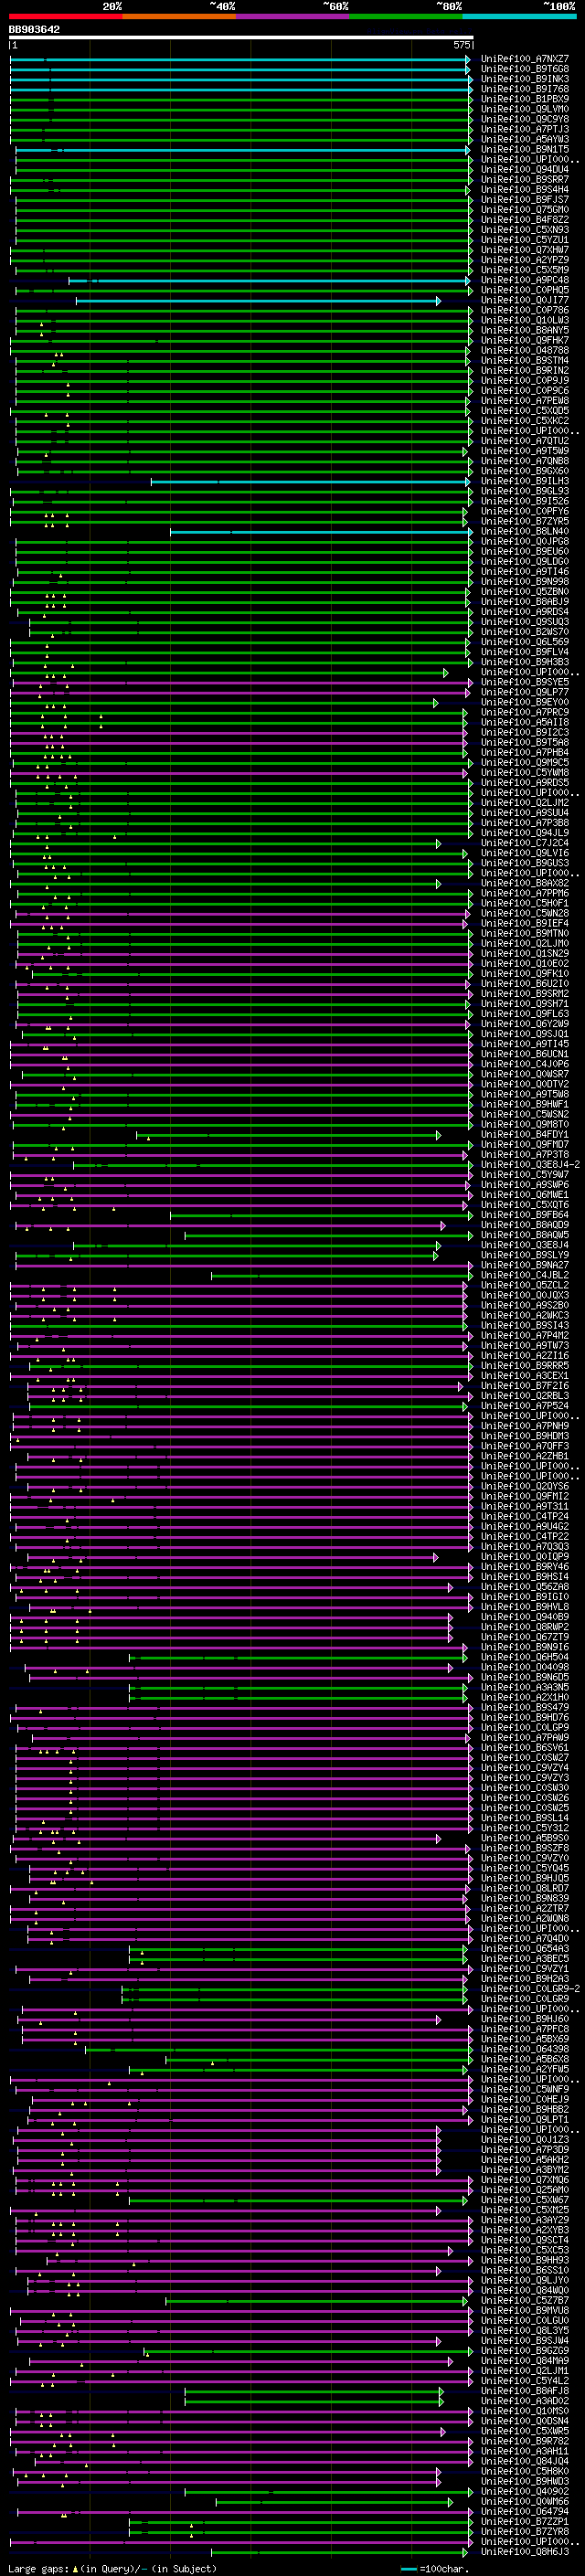Select the UniRef100_A5AYW3 label
Viewport: 585px width, 2576px height.
pyautogui.click(x=525, y=139)
